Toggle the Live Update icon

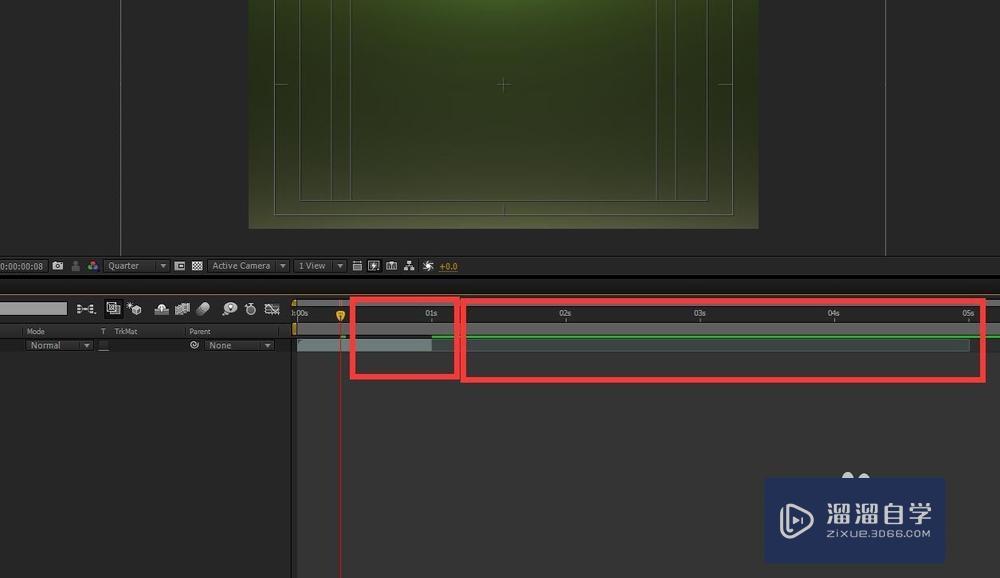[x=113, y=309]
